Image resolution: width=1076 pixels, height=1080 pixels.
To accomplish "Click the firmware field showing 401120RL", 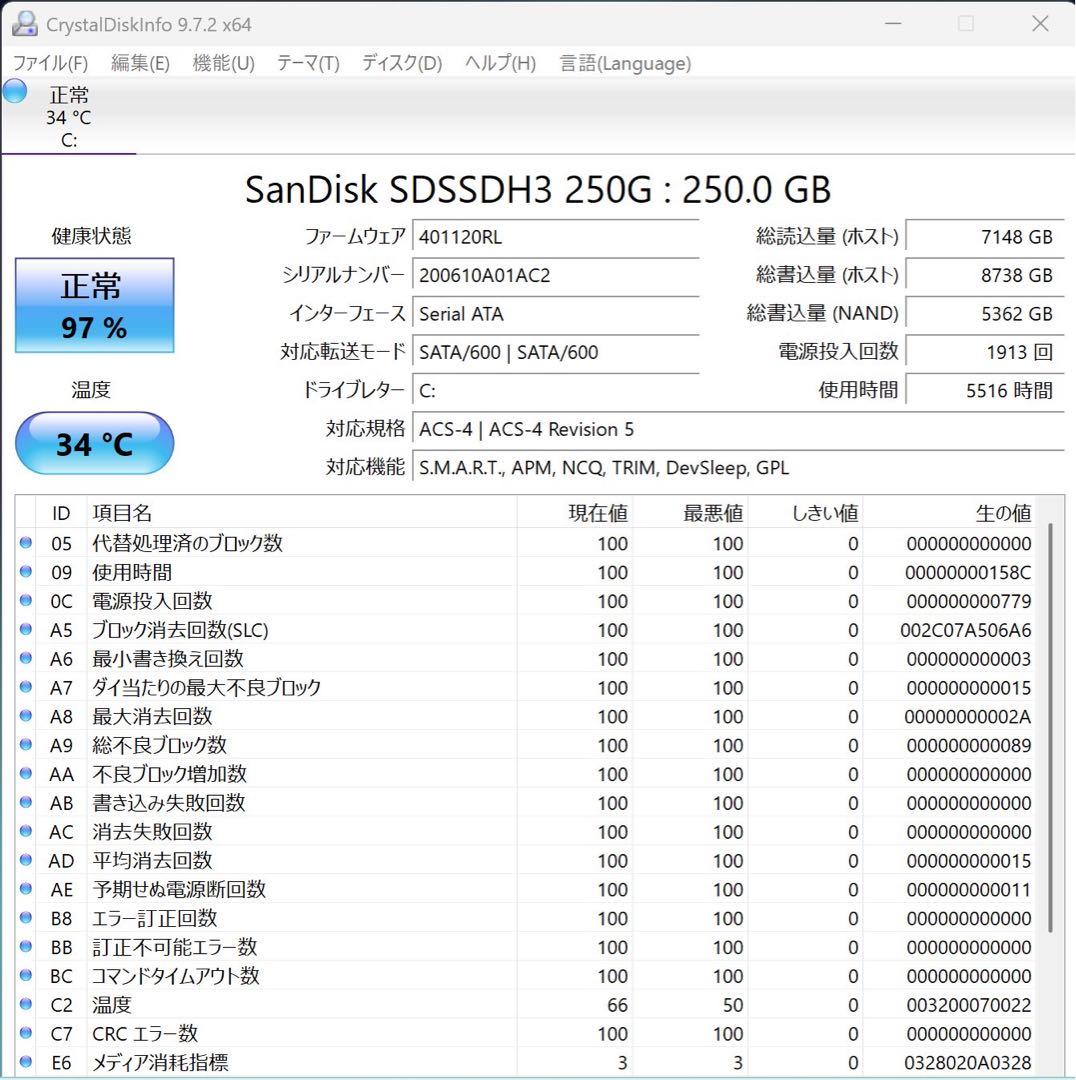I will 556,237.
